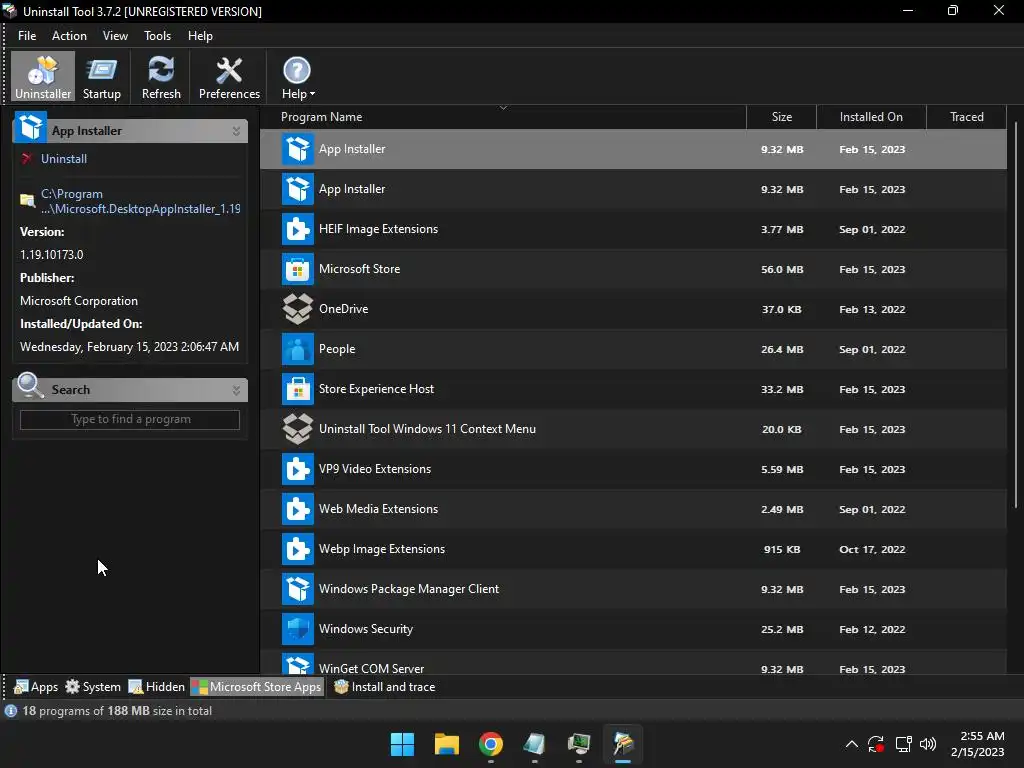Switch to the Apps tab

[36, 687]
